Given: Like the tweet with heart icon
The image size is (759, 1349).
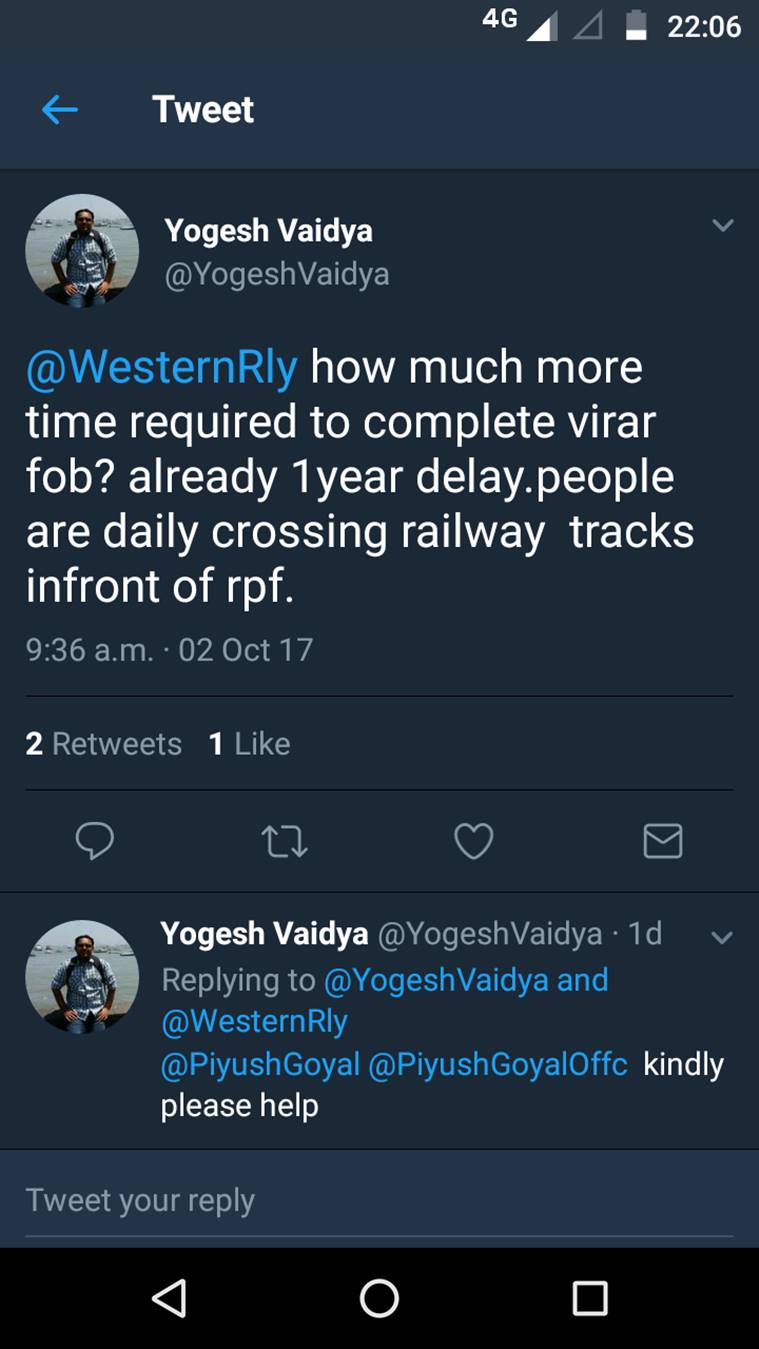Looking at the screenshot, I should (473, 841).
